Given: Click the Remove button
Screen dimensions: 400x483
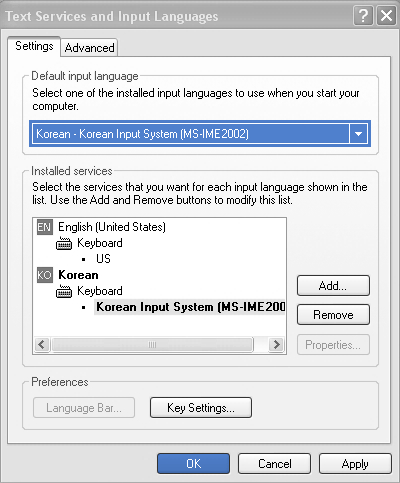Looking at the screenshot, I should click(x=333, y=315).
